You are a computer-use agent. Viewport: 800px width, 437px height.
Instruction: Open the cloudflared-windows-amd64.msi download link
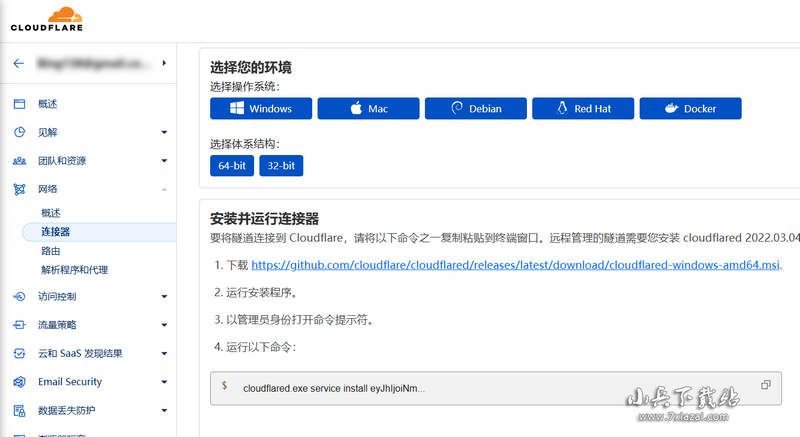point(515,265)
